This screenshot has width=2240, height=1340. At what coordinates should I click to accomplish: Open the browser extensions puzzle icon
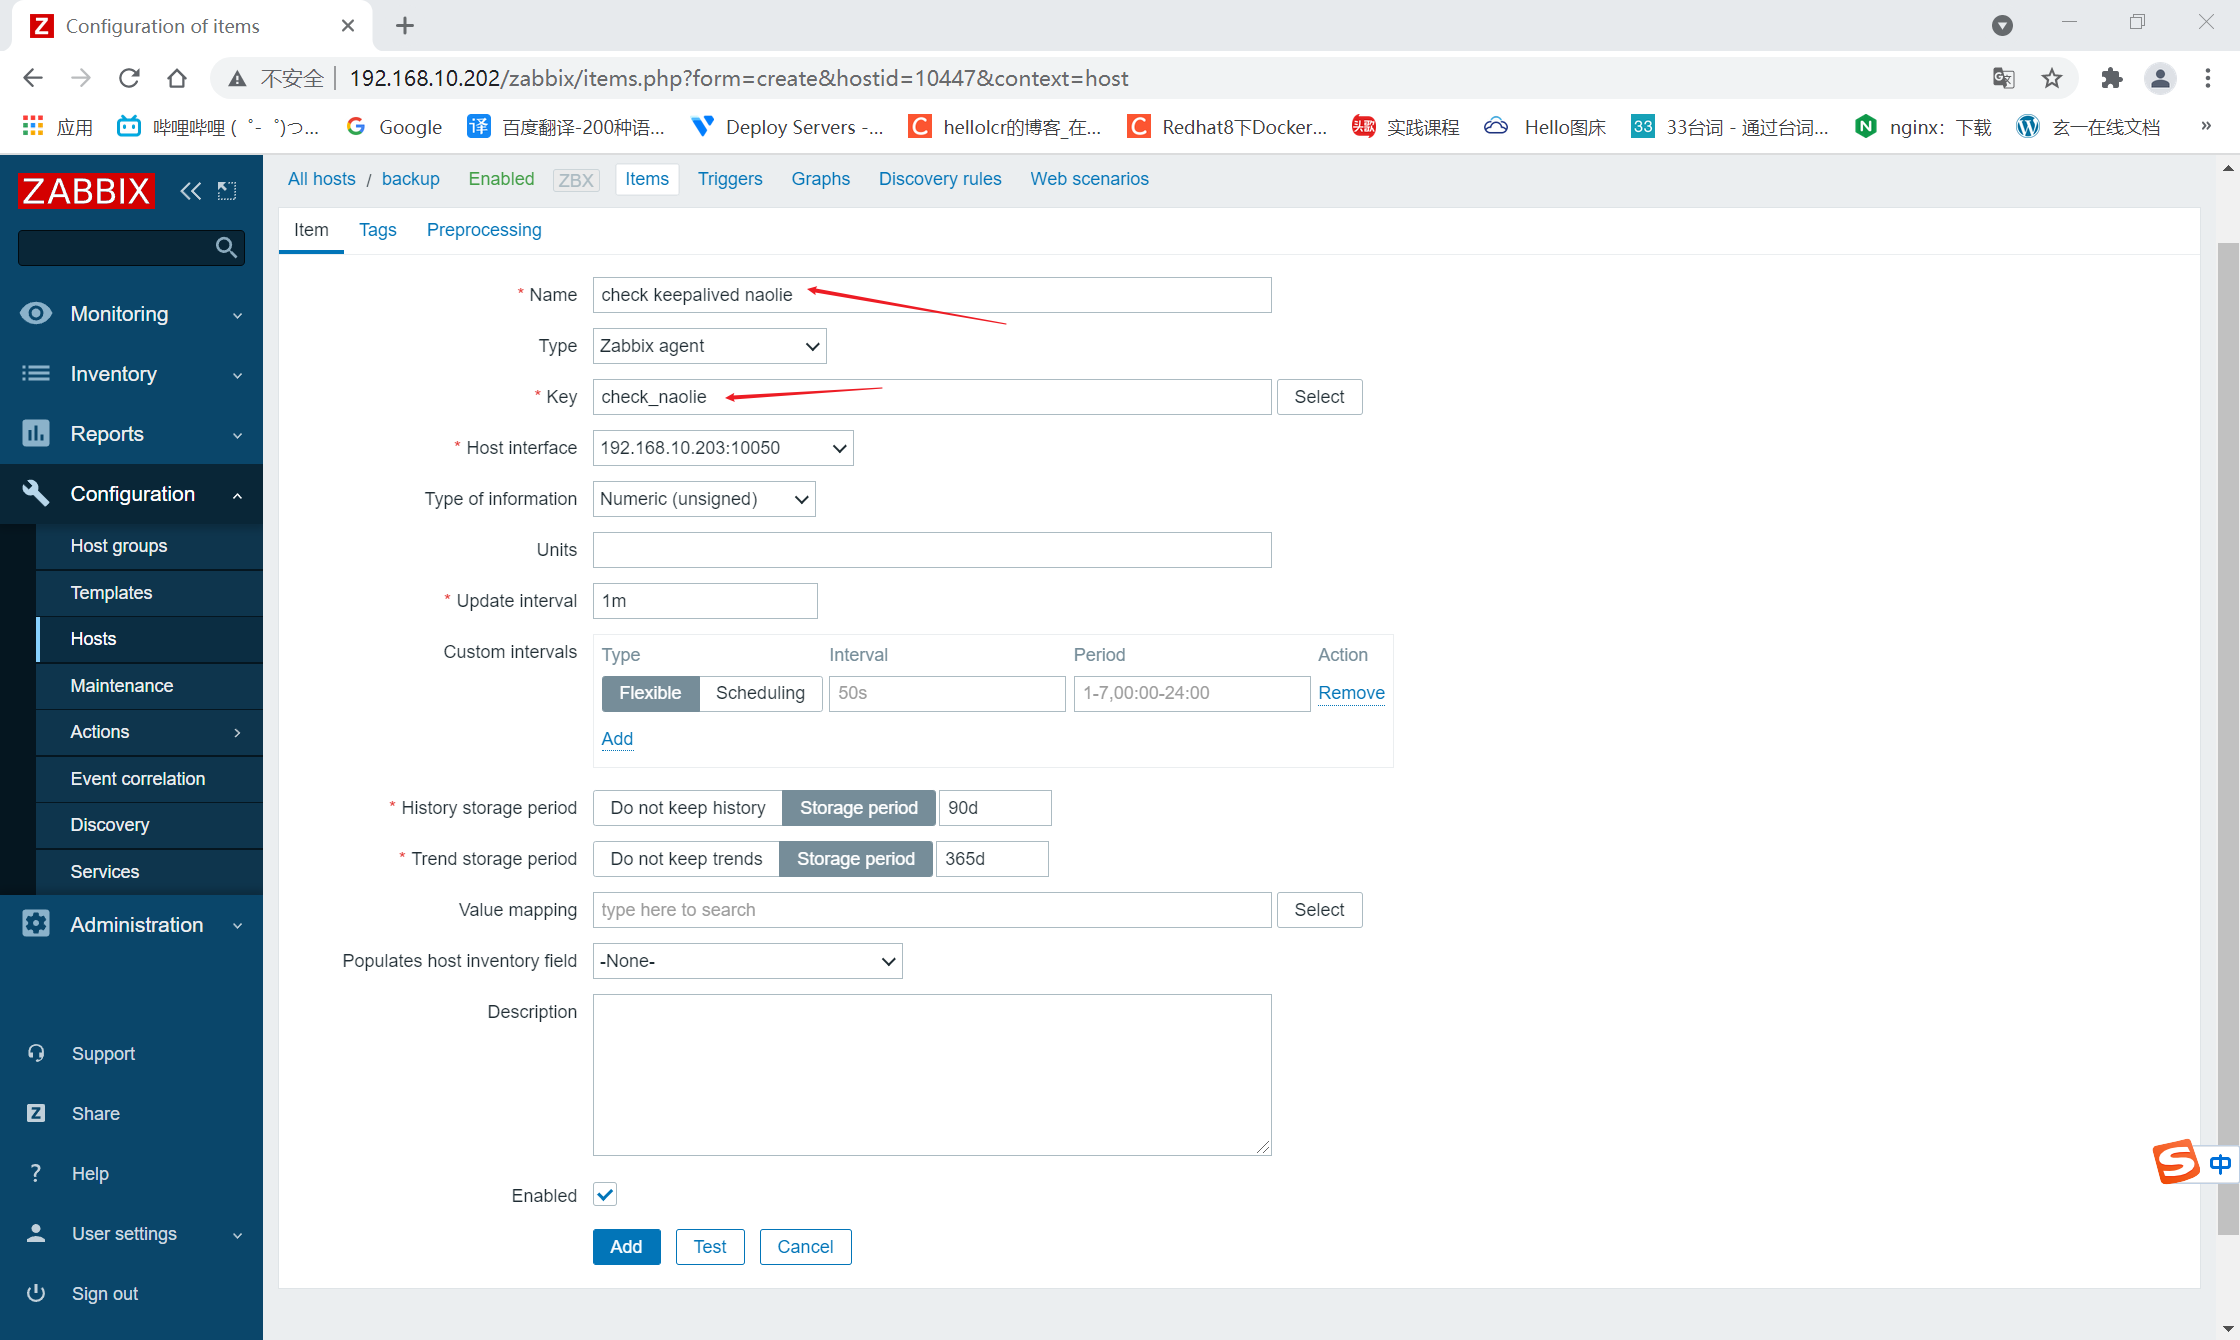(x=2111, y=78)
